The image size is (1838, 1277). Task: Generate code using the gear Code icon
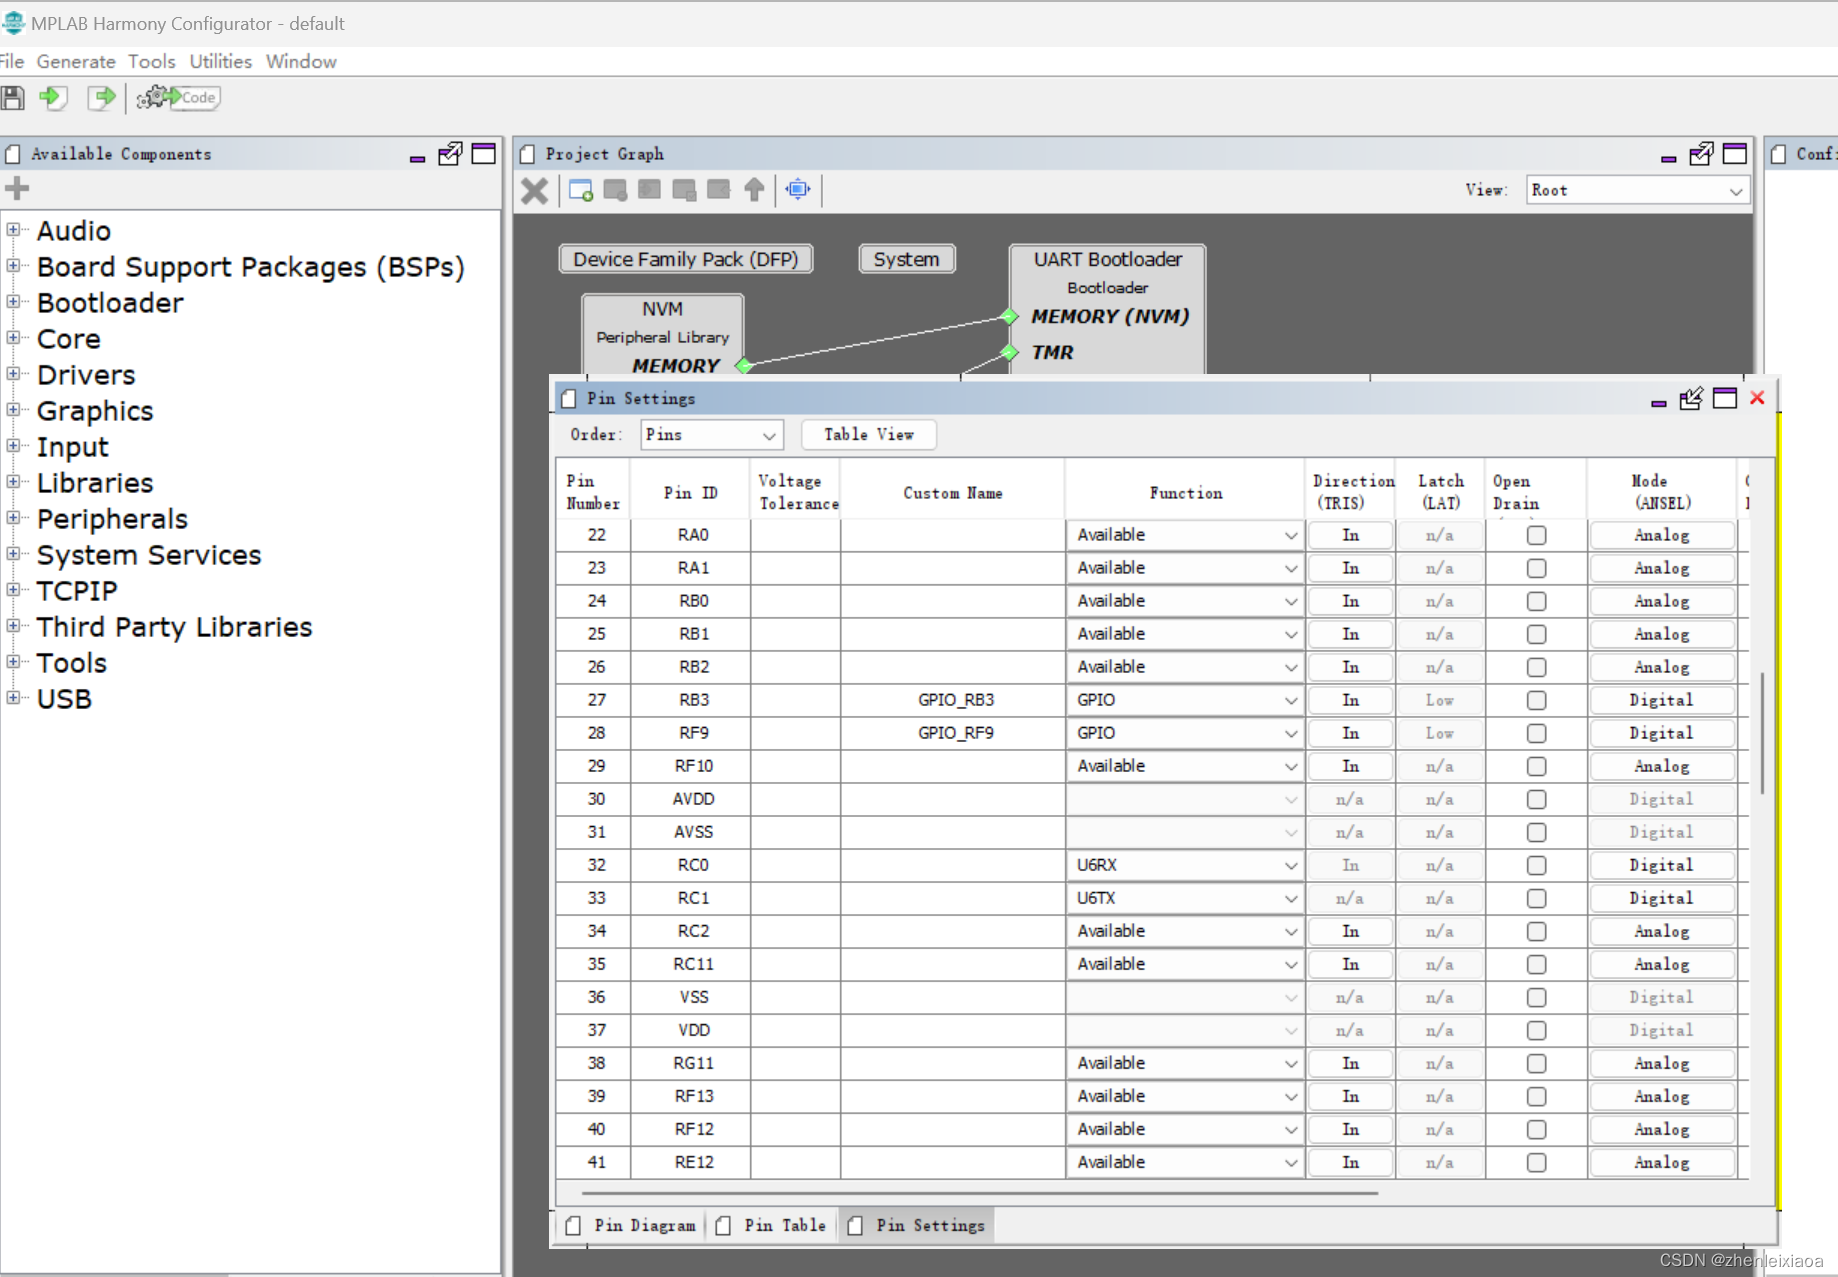tap(178, 98)
